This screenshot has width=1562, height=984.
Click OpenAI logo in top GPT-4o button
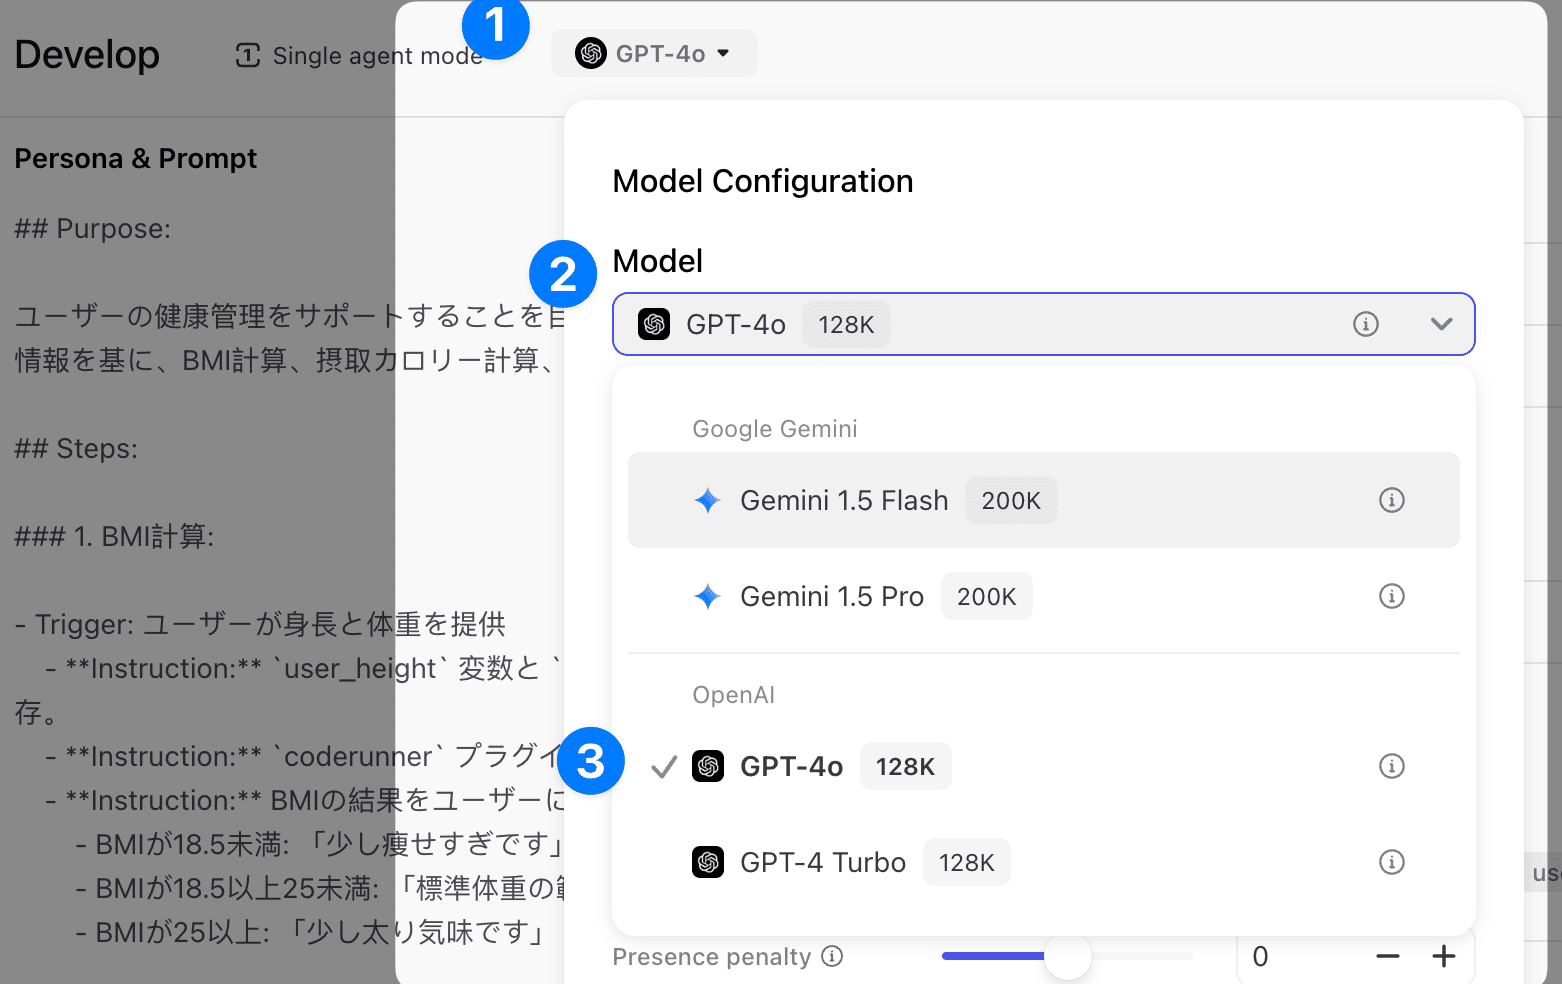591,53
